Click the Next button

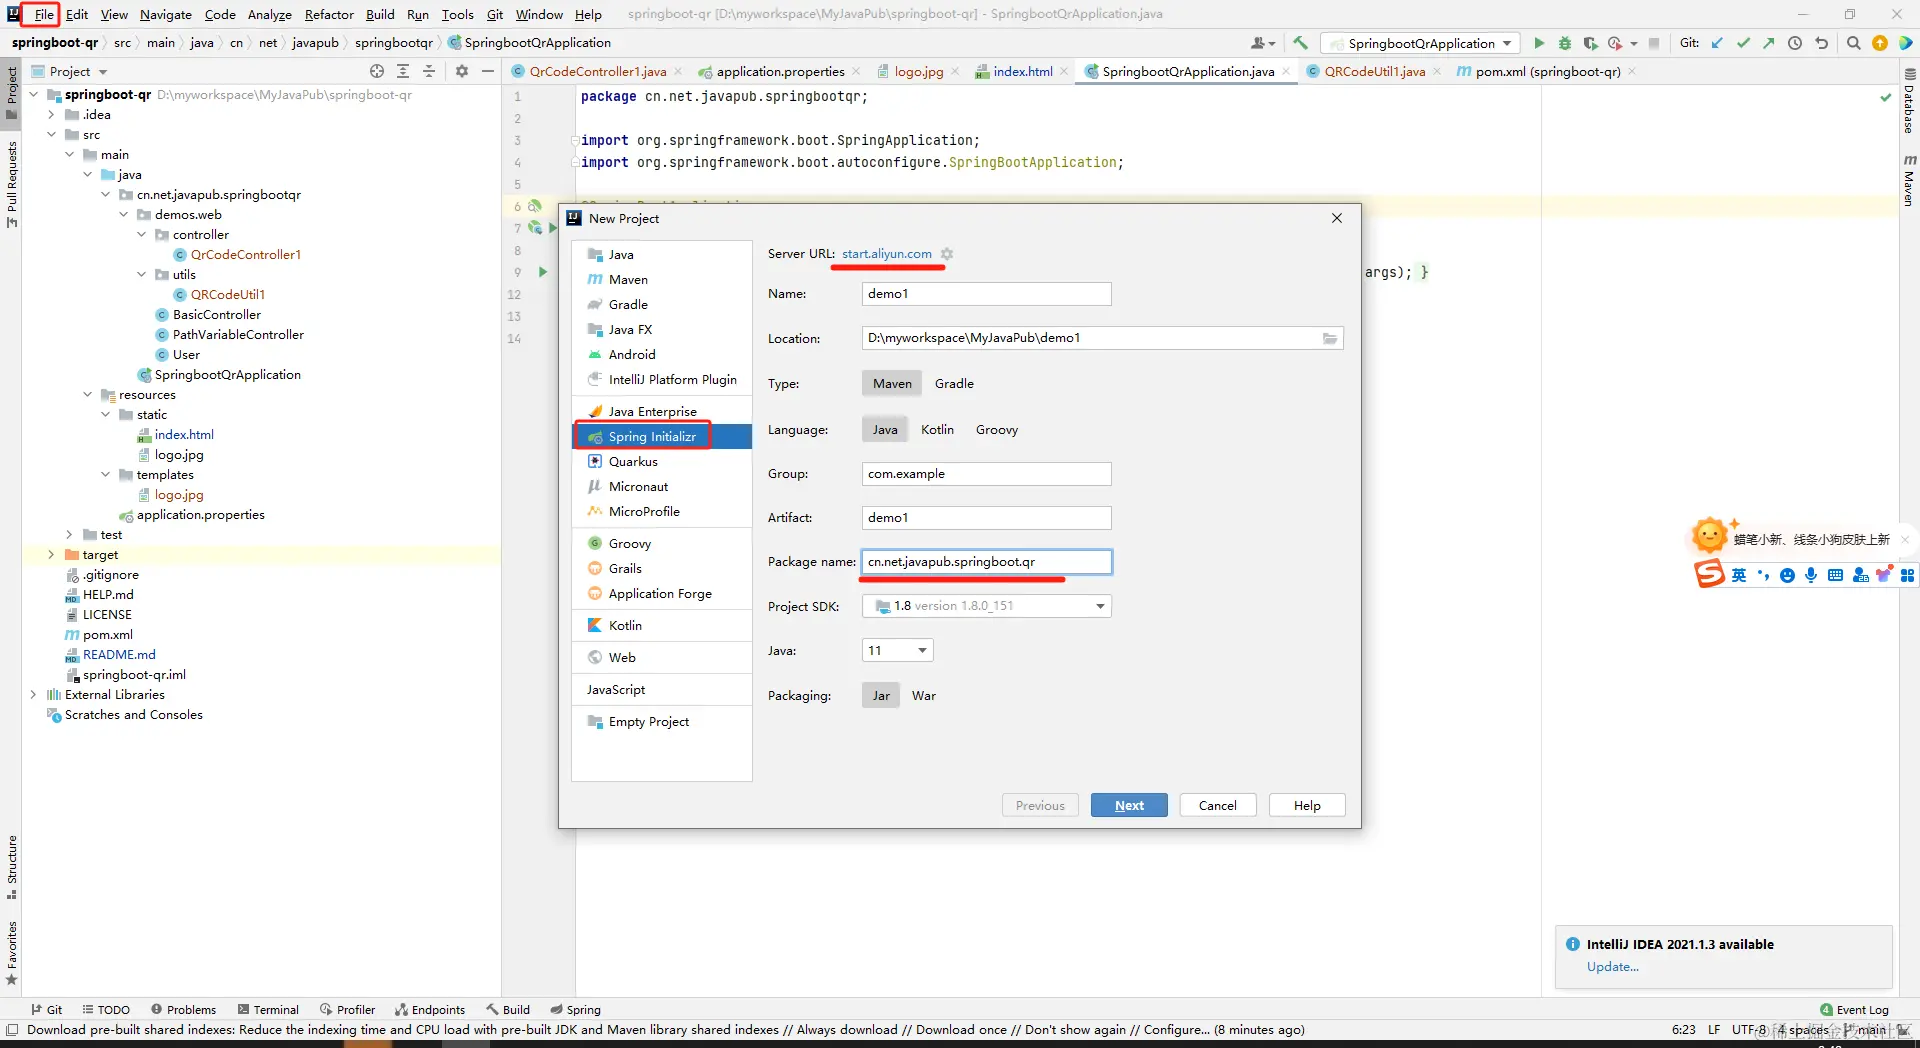pyautogui.click(x=1129, y=806)
